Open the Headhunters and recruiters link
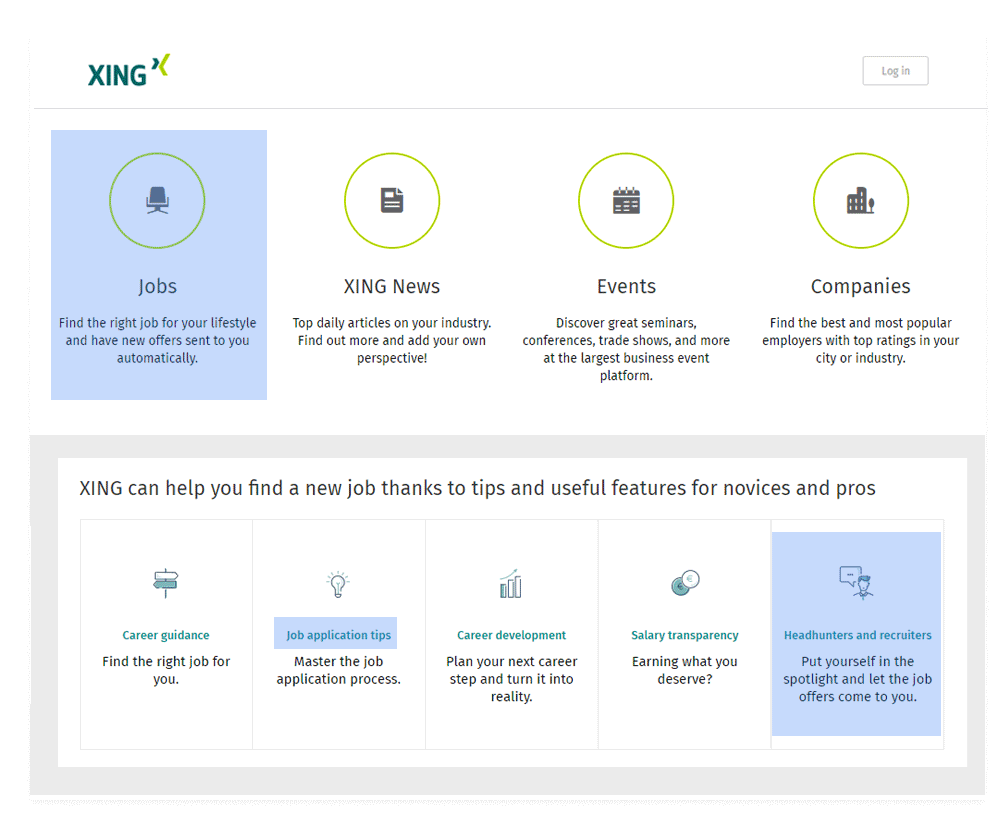 tap(857, 635)
